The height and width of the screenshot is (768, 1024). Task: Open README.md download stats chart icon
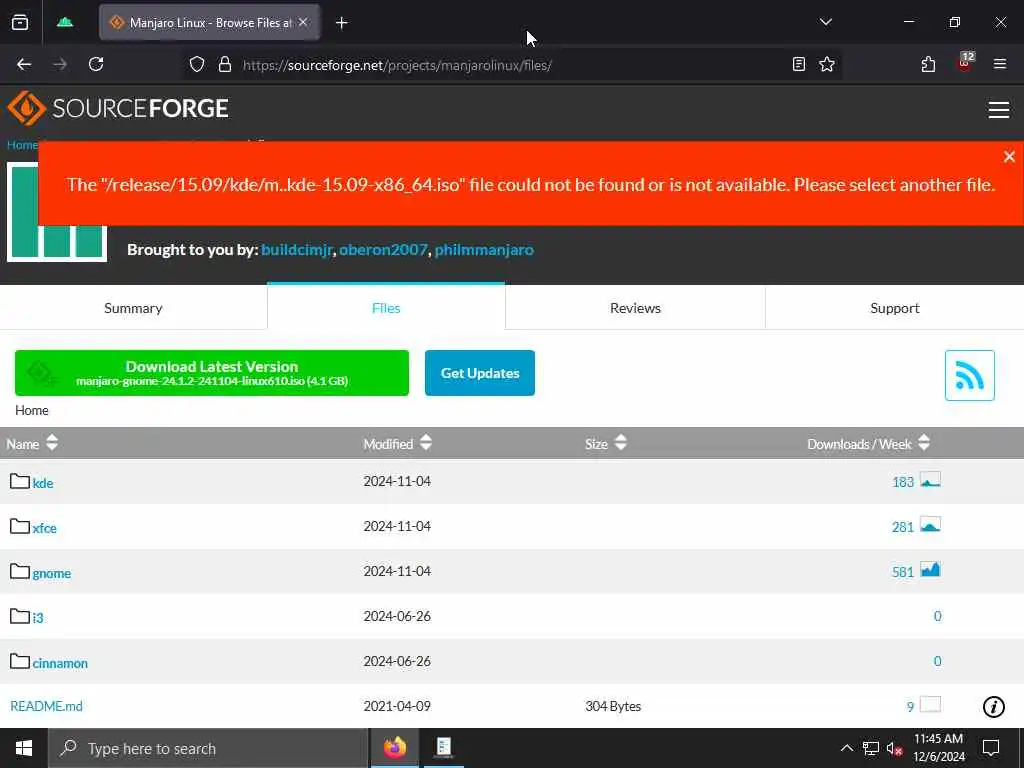930,704
